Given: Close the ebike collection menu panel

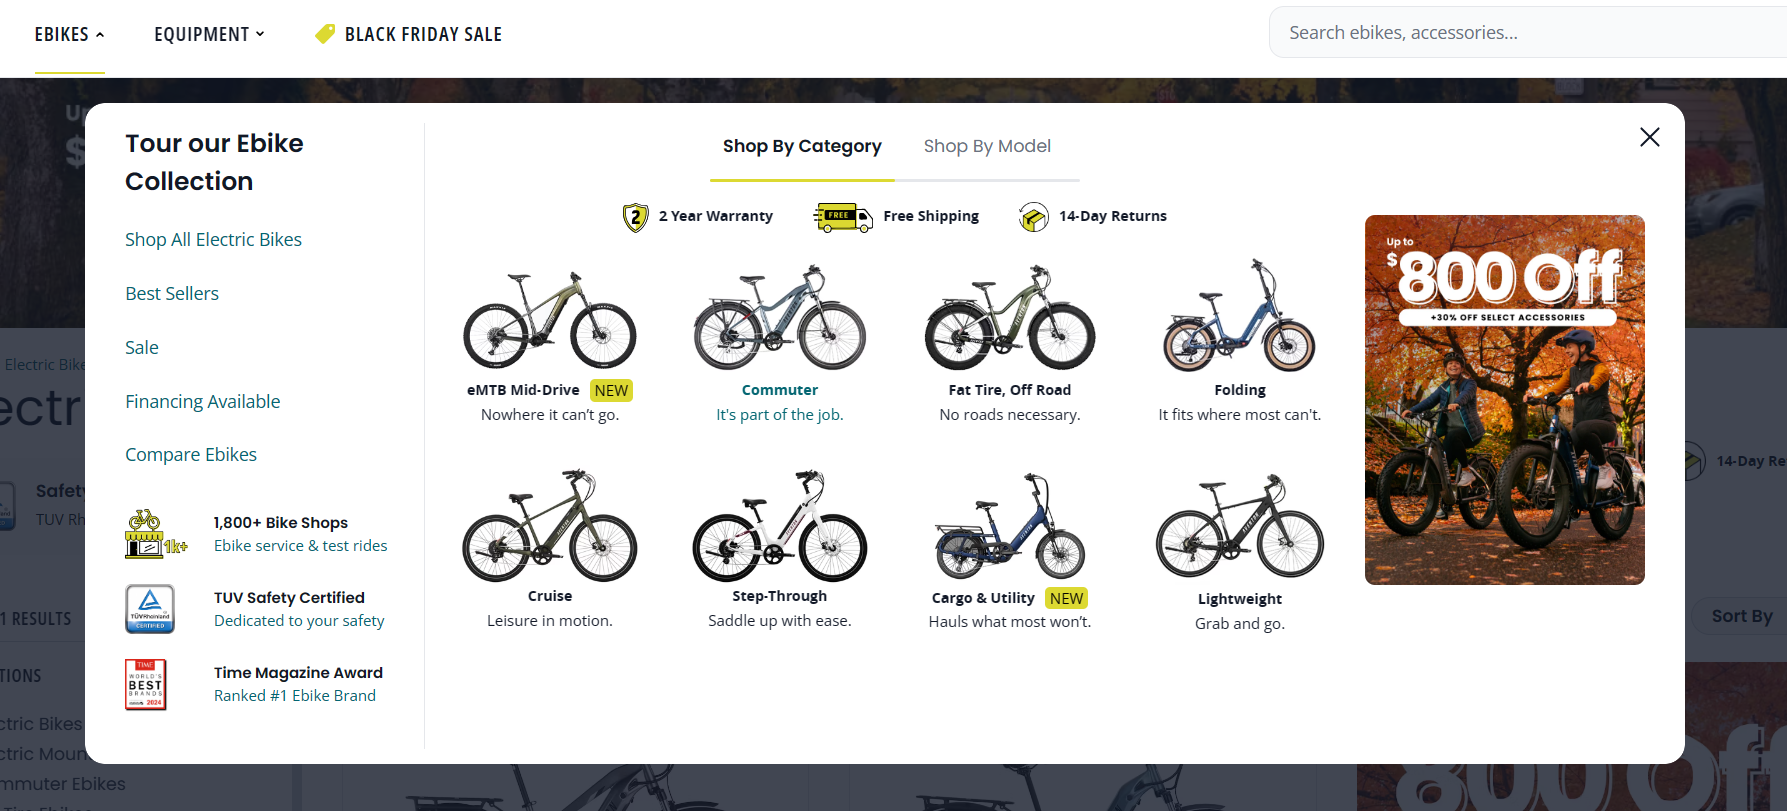Looking at the screenshot, I should point(1649,137).
